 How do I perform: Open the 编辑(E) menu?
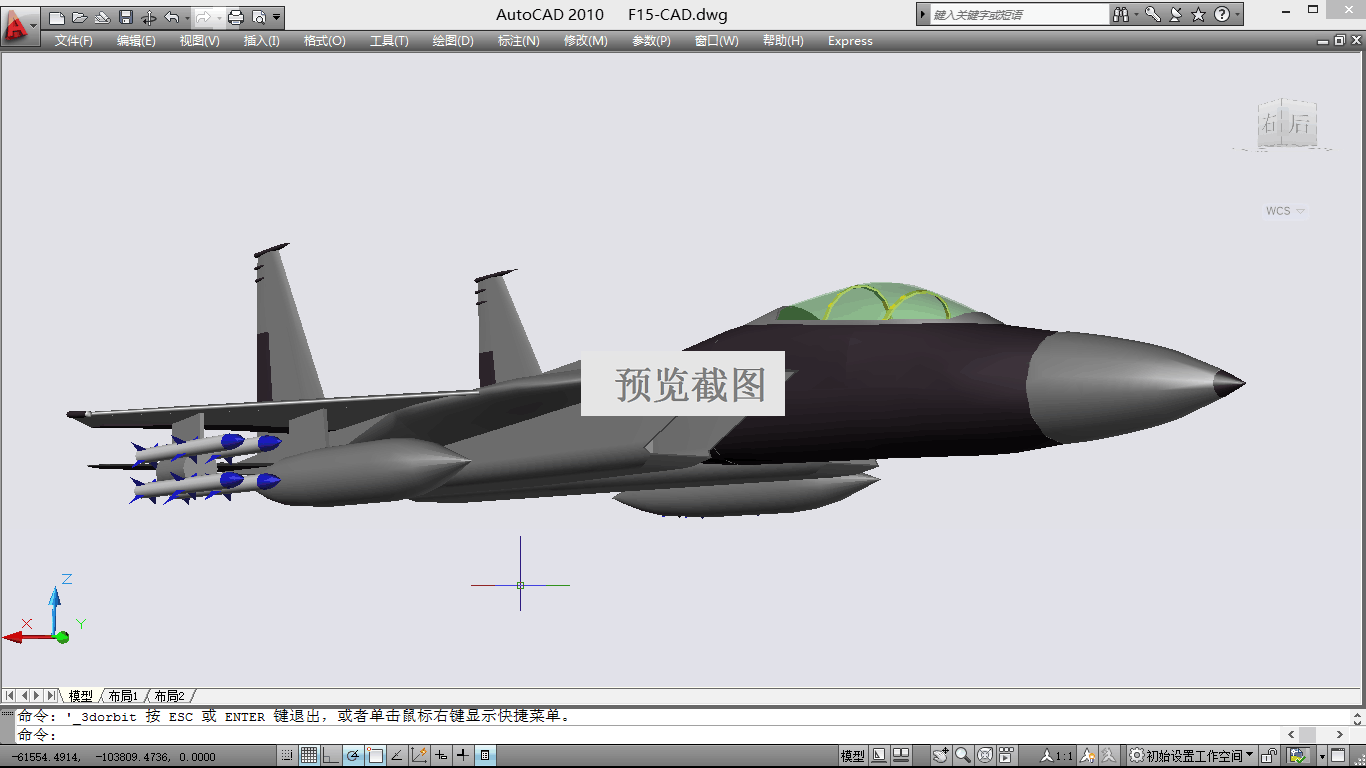136,41
